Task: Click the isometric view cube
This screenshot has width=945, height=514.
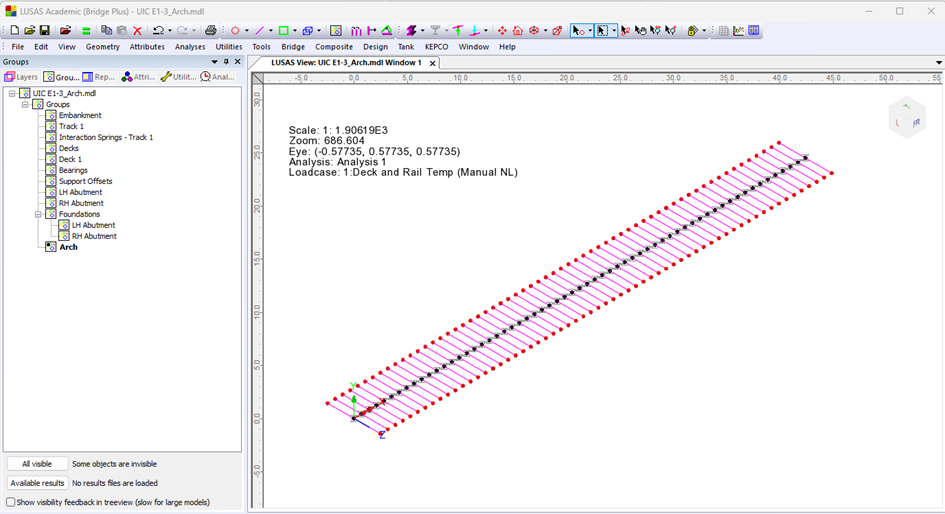Action: [x=907, y=119]
